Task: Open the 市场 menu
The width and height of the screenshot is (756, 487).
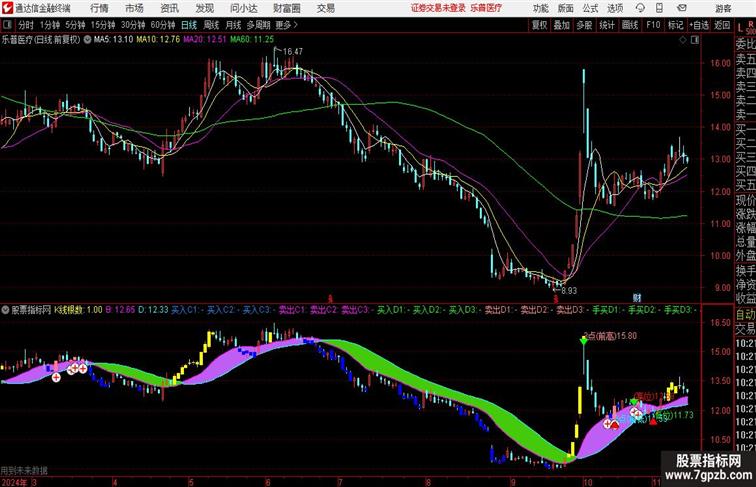Action: [x=134, y=8]
